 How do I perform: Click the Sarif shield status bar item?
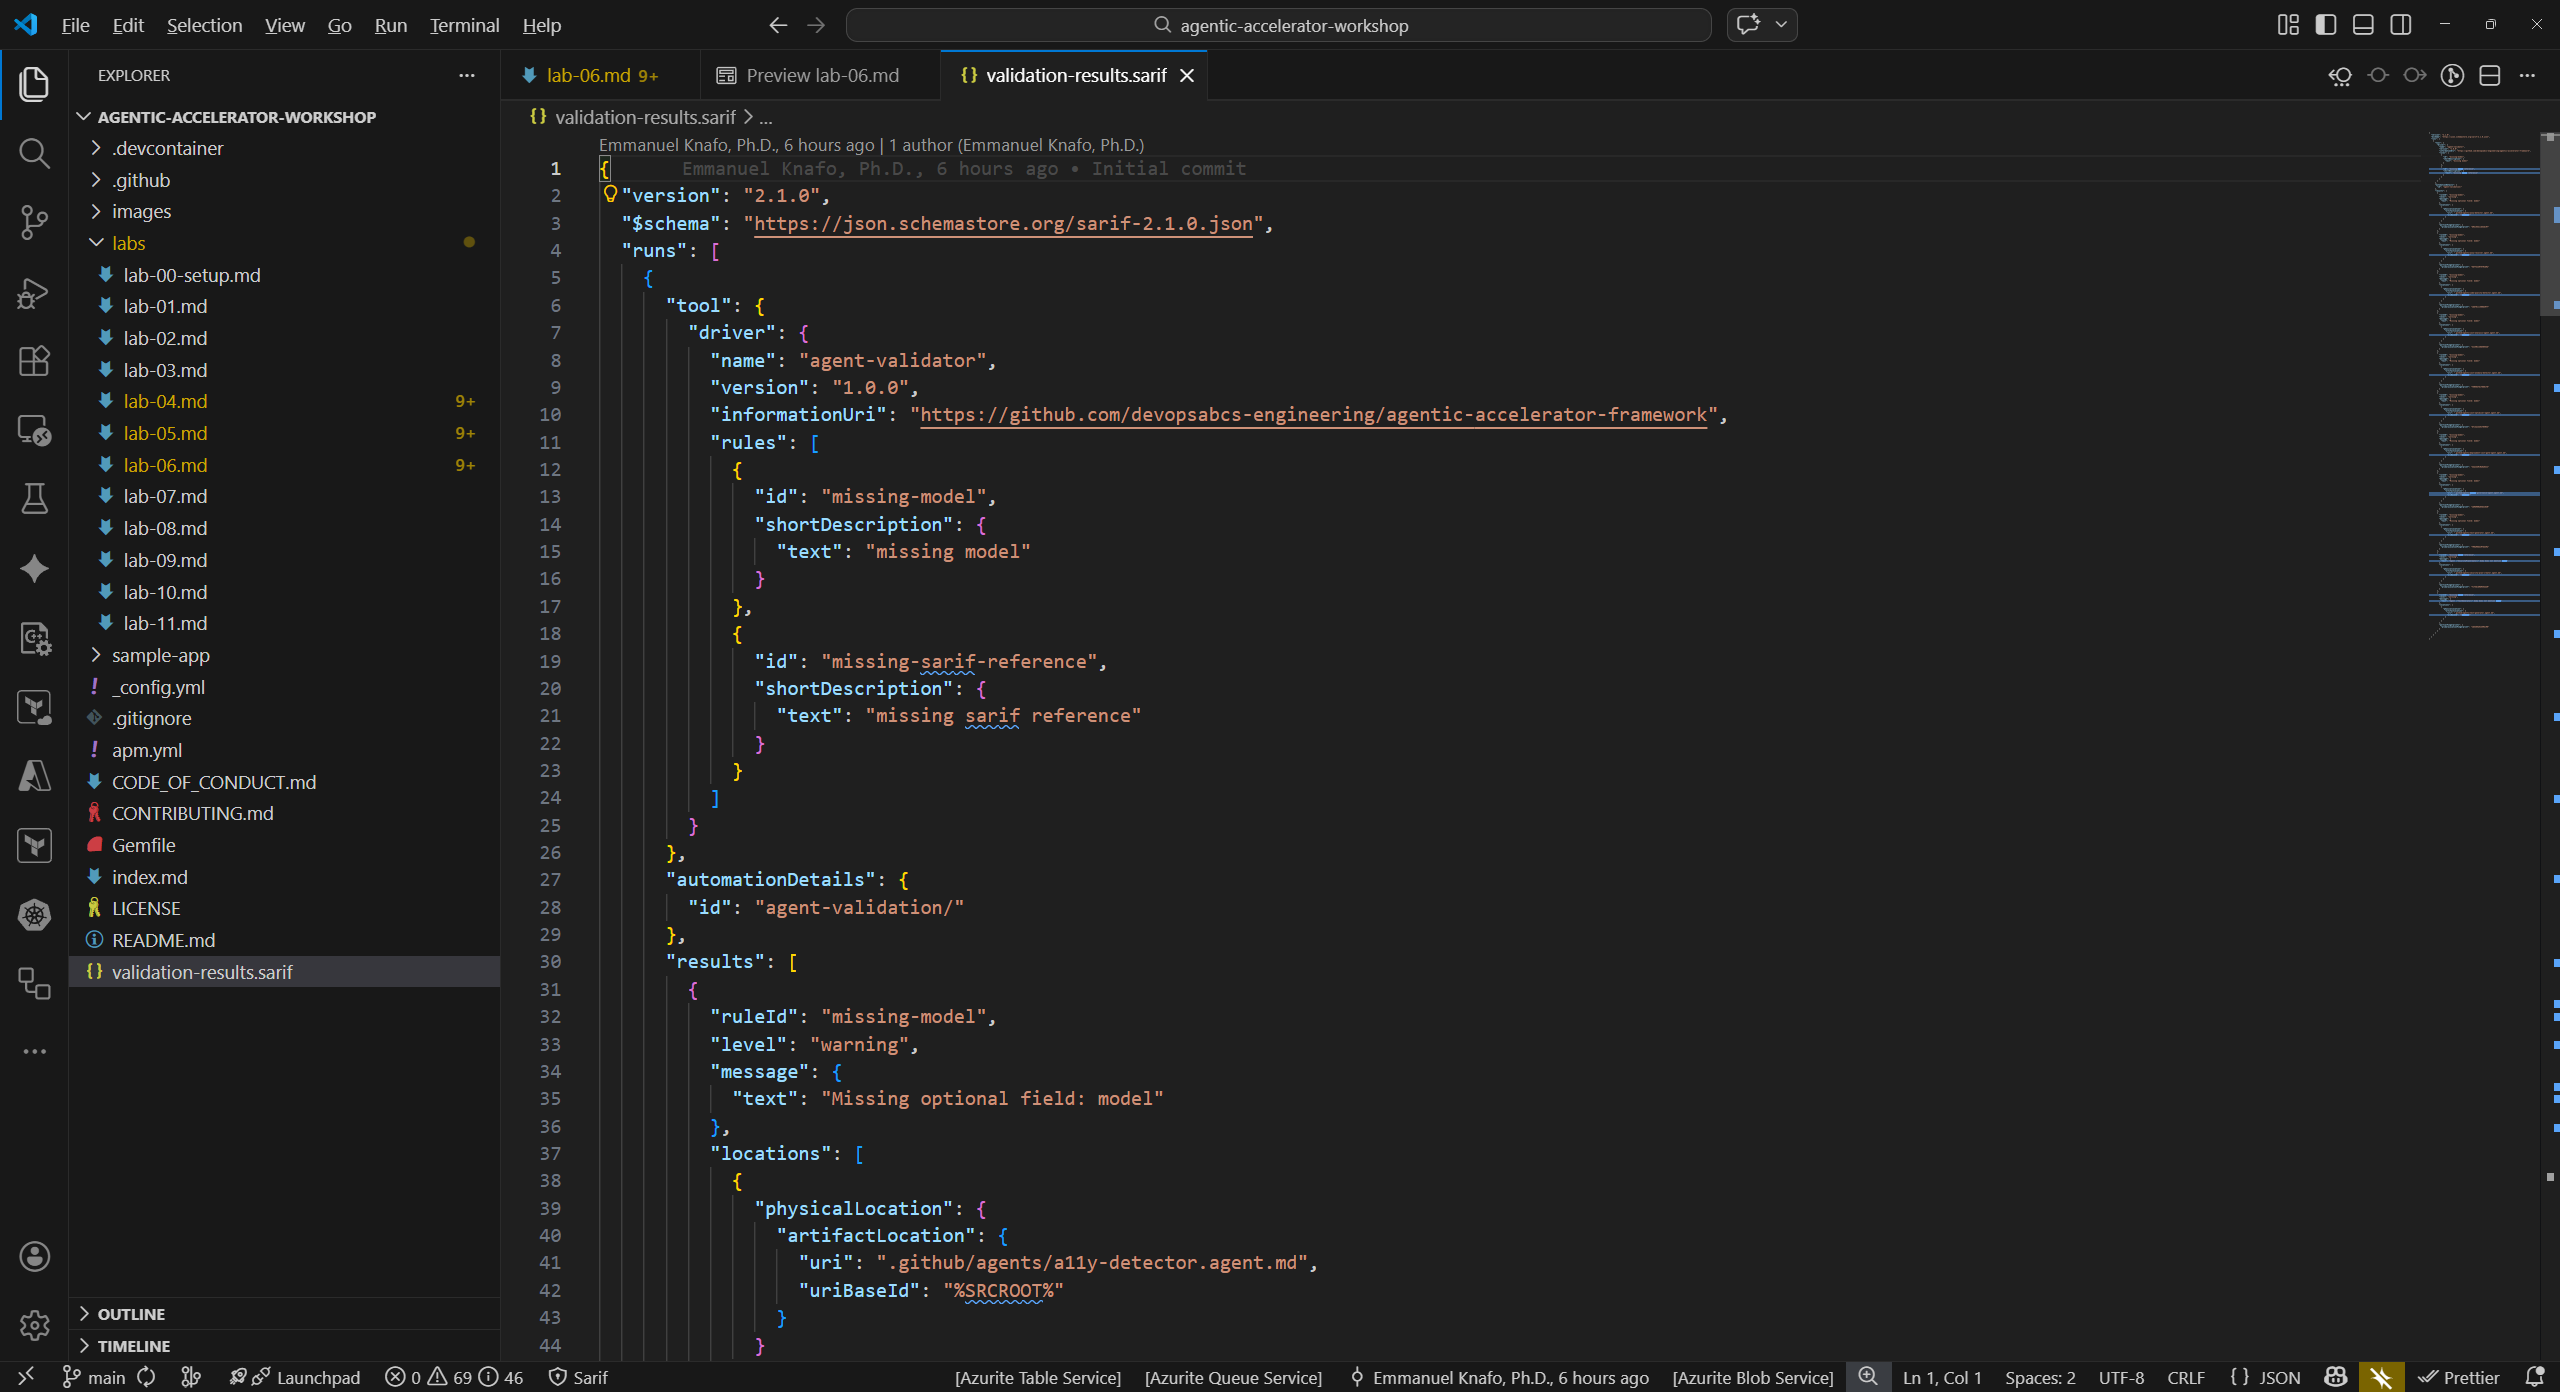click(578, 1377)
